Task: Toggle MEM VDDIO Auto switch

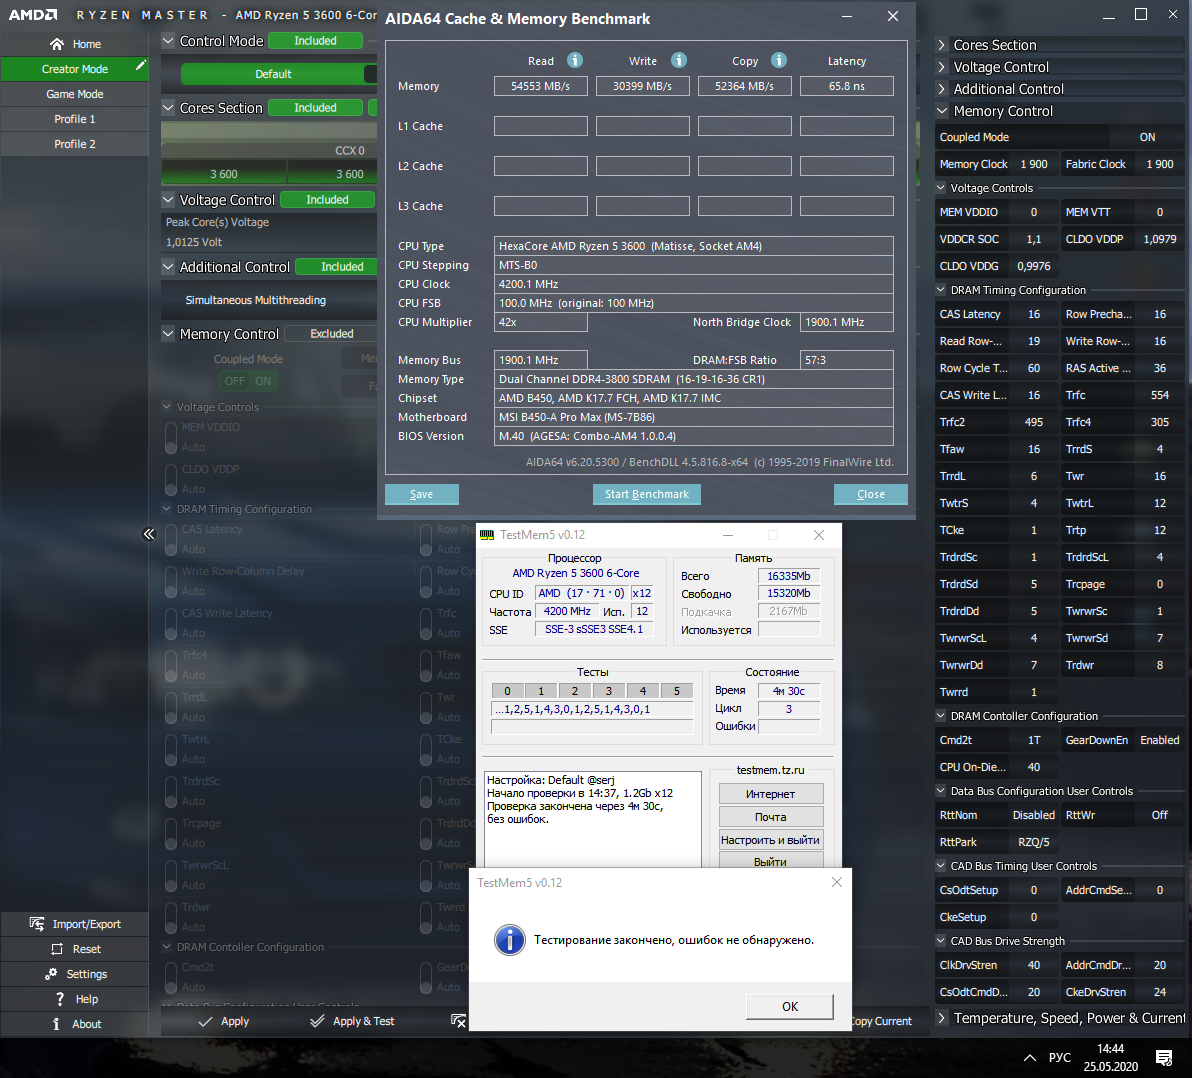Action: tap(172, 437)
